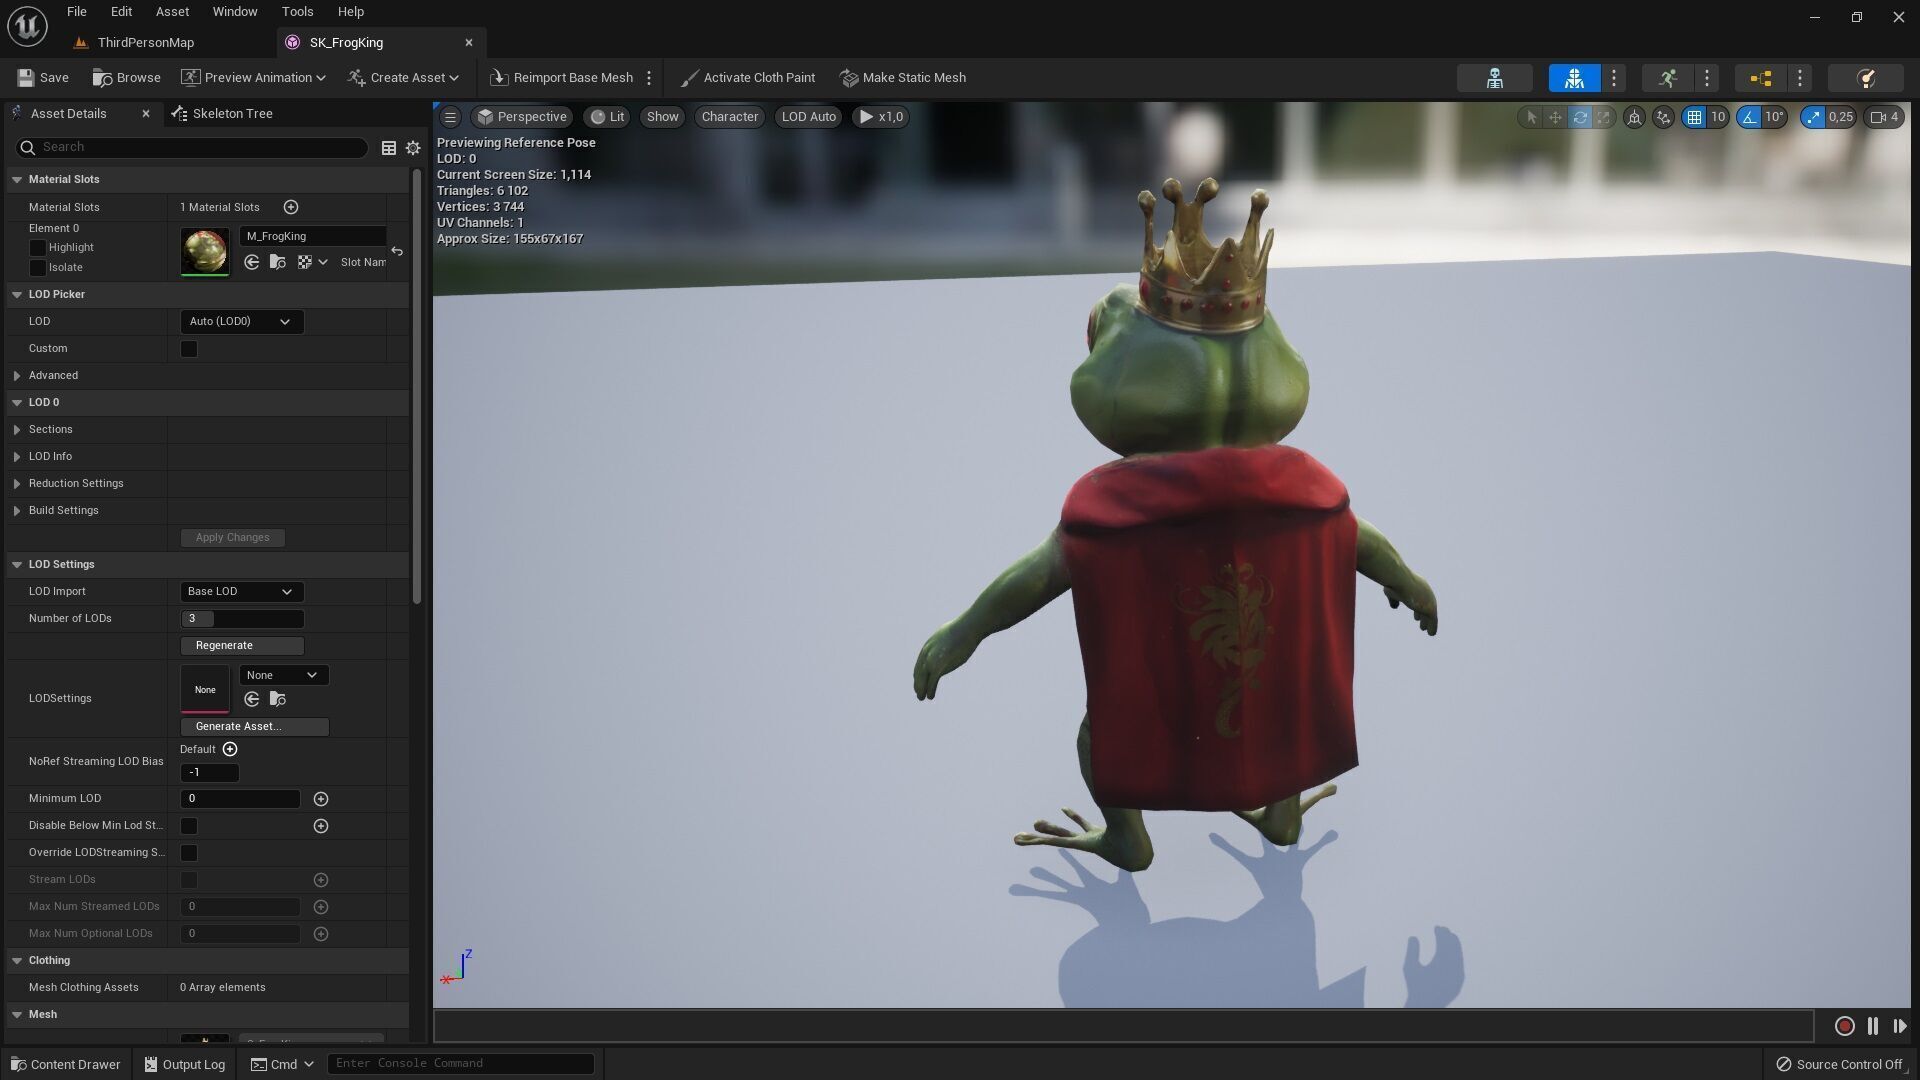Open camera speed setting 4
The height and width of the screenshot is (1080, 1920).
tap(1884, 117)
